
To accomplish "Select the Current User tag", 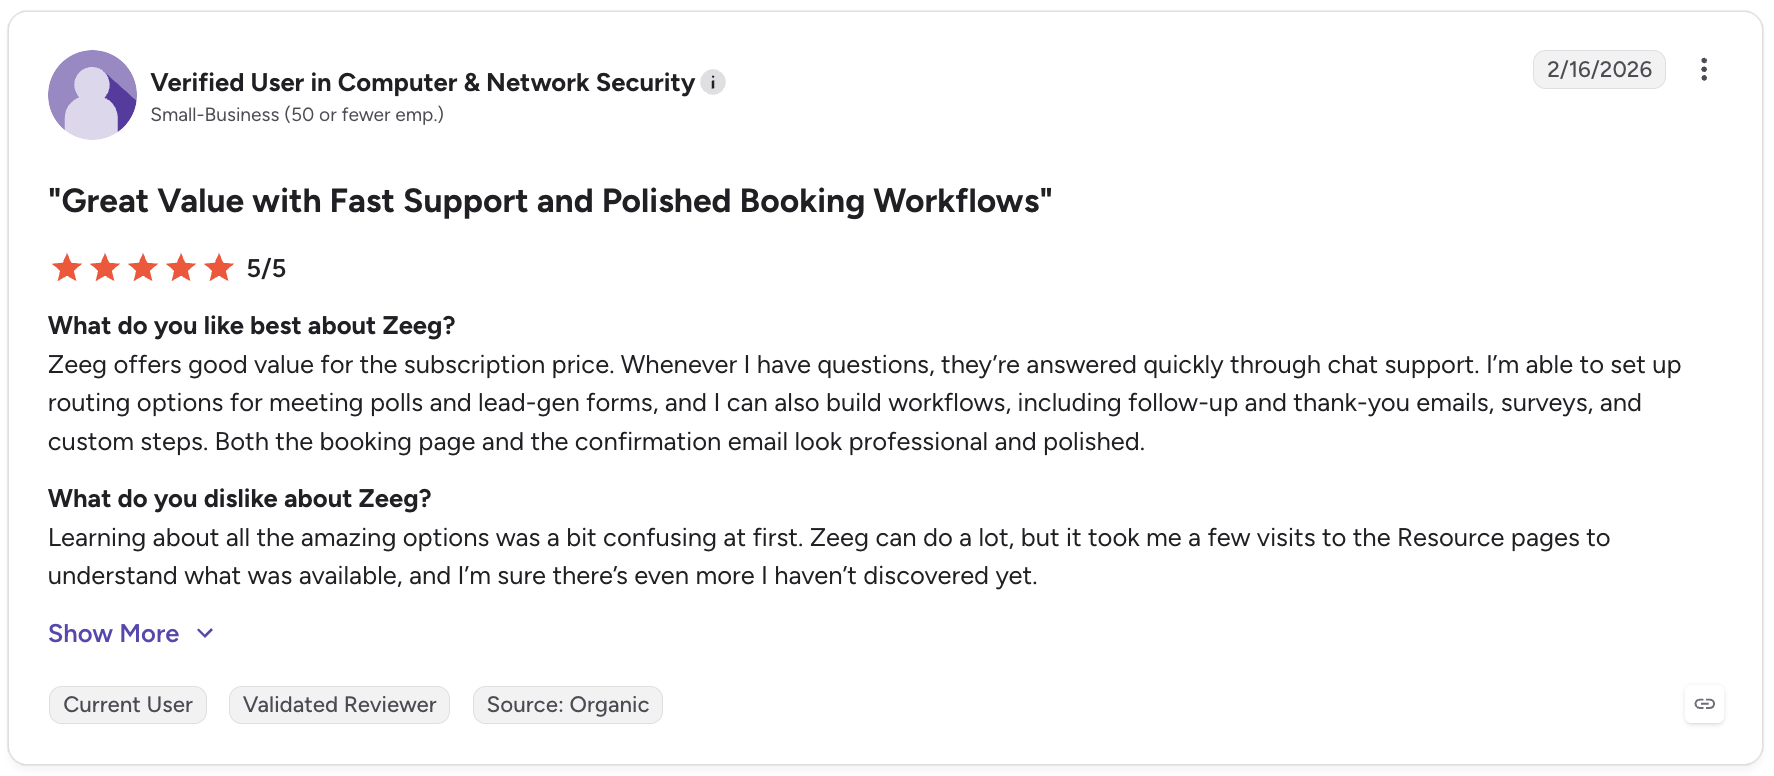I will [x=128, y=705].
